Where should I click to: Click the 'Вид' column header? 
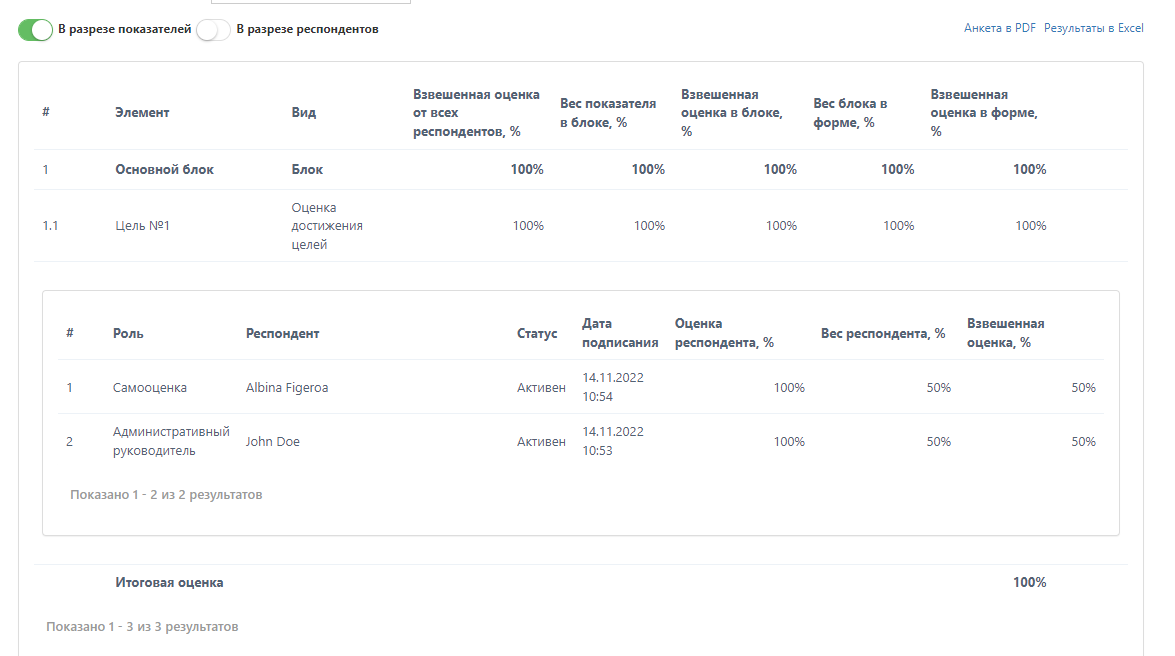tap(303, 112)
